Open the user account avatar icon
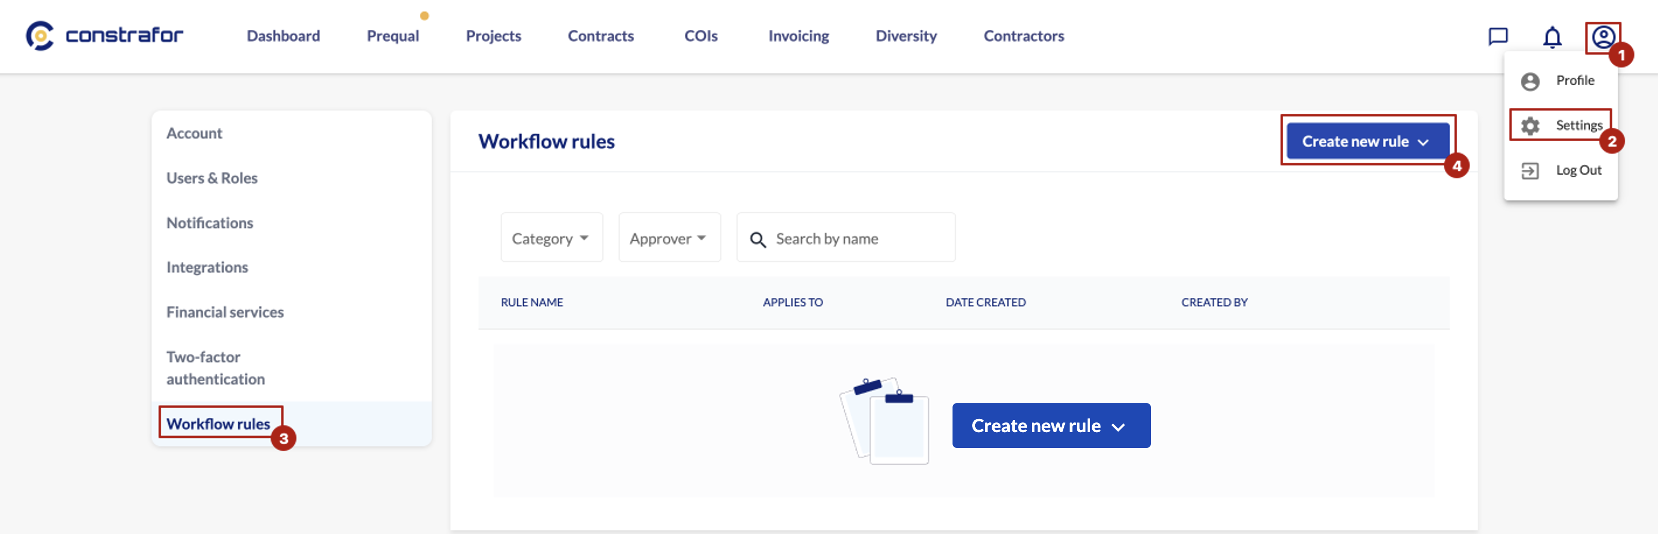The image size is (1658, 534). coord(1603,37)
